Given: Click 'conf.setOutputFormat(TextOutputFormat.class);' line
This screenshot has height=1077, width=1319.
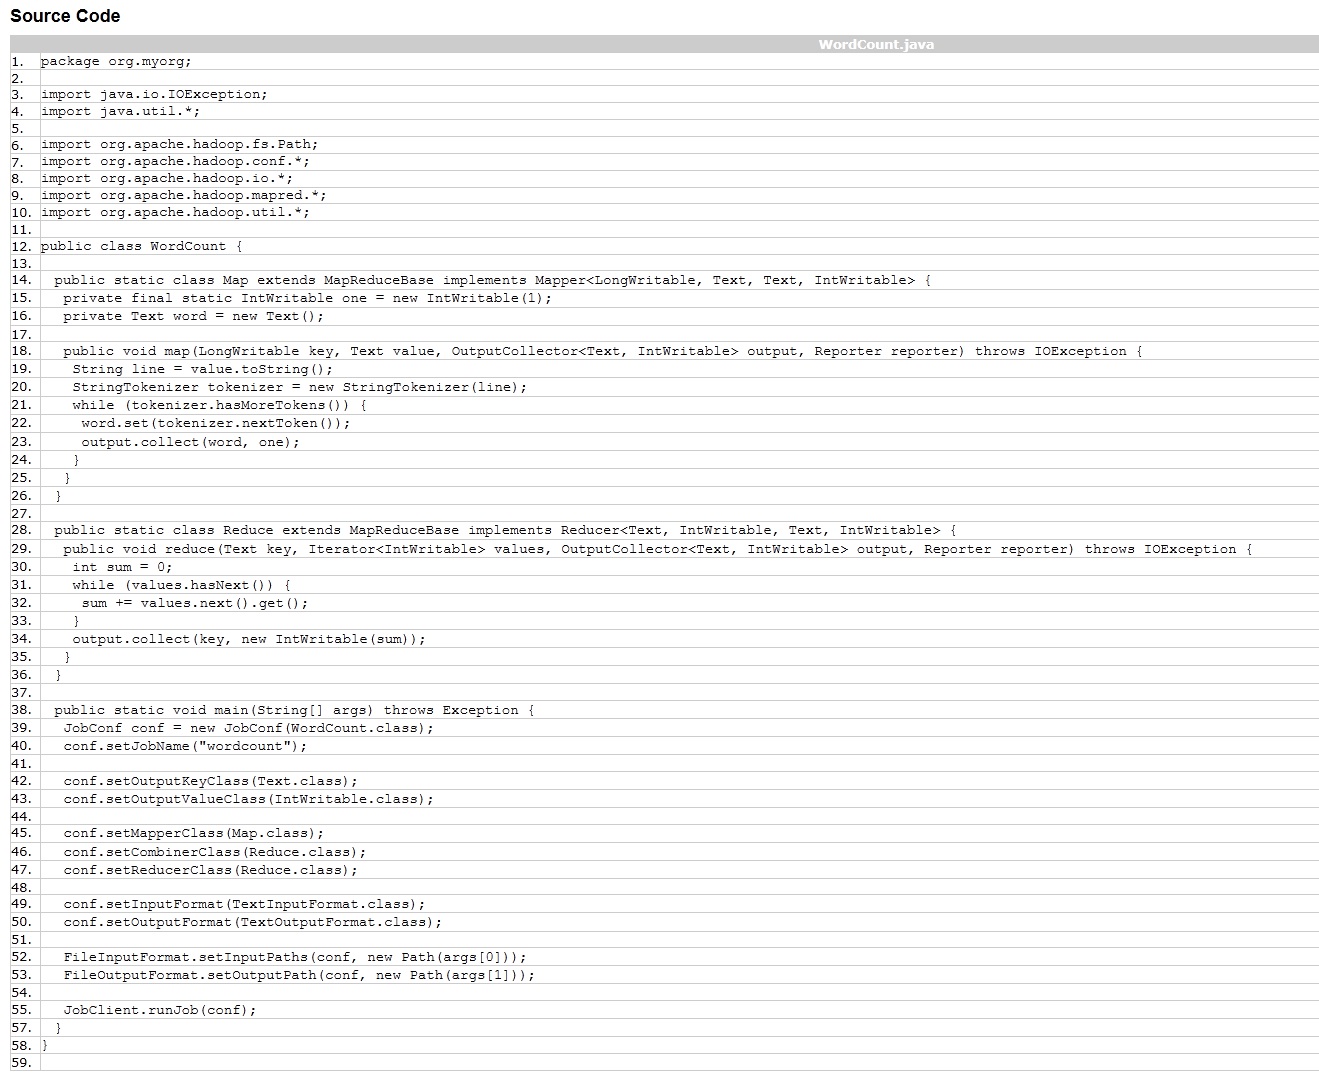Looking at the screenshot, I should [253, 922].
